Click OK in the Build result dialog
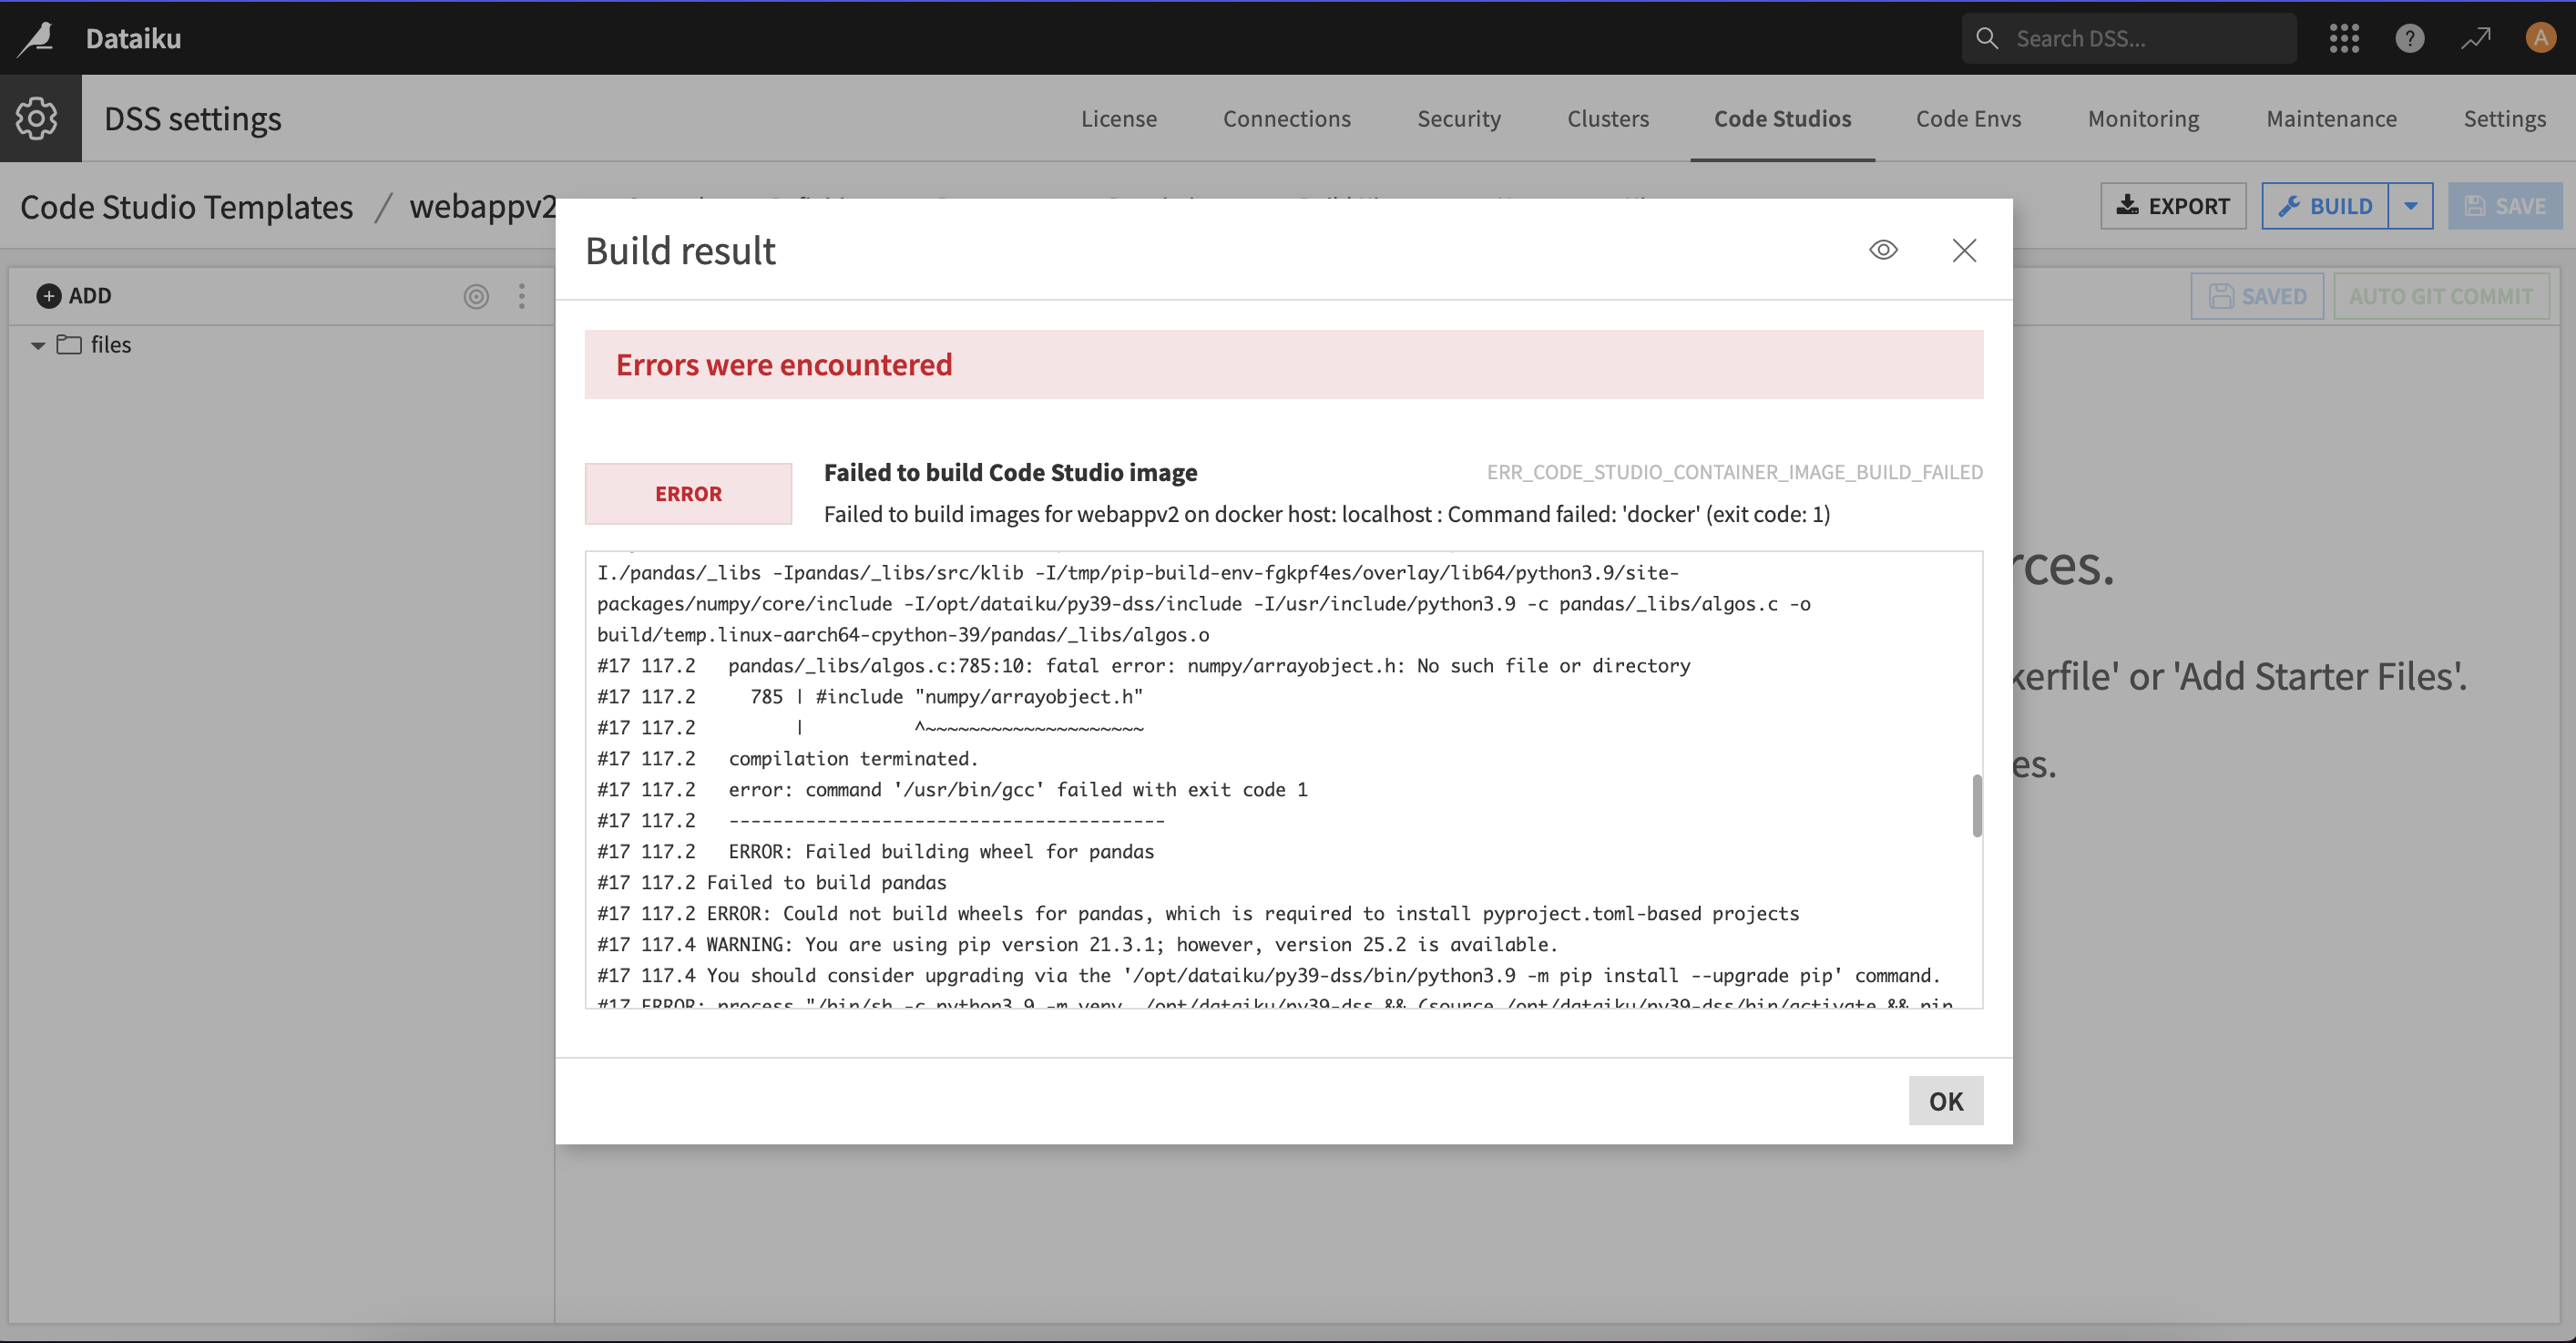 click(x=1945, y=1101)
